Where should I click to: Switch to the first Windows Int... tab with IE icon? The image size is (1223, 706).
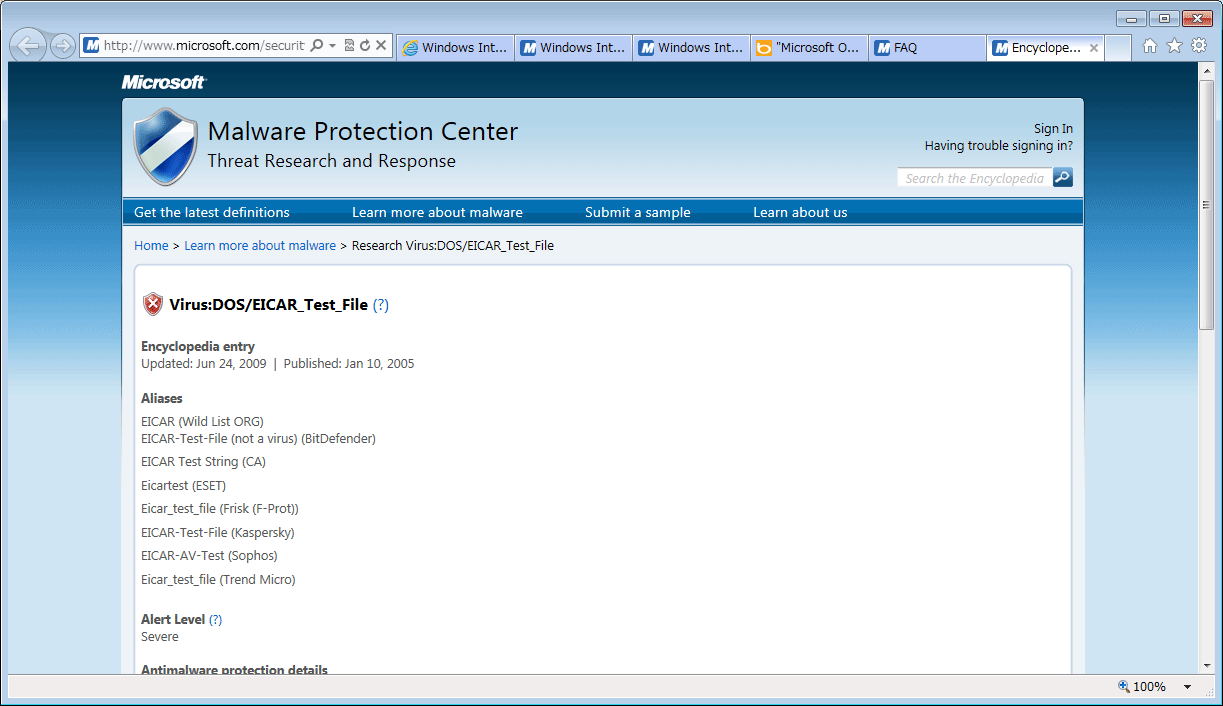[456, 47]
